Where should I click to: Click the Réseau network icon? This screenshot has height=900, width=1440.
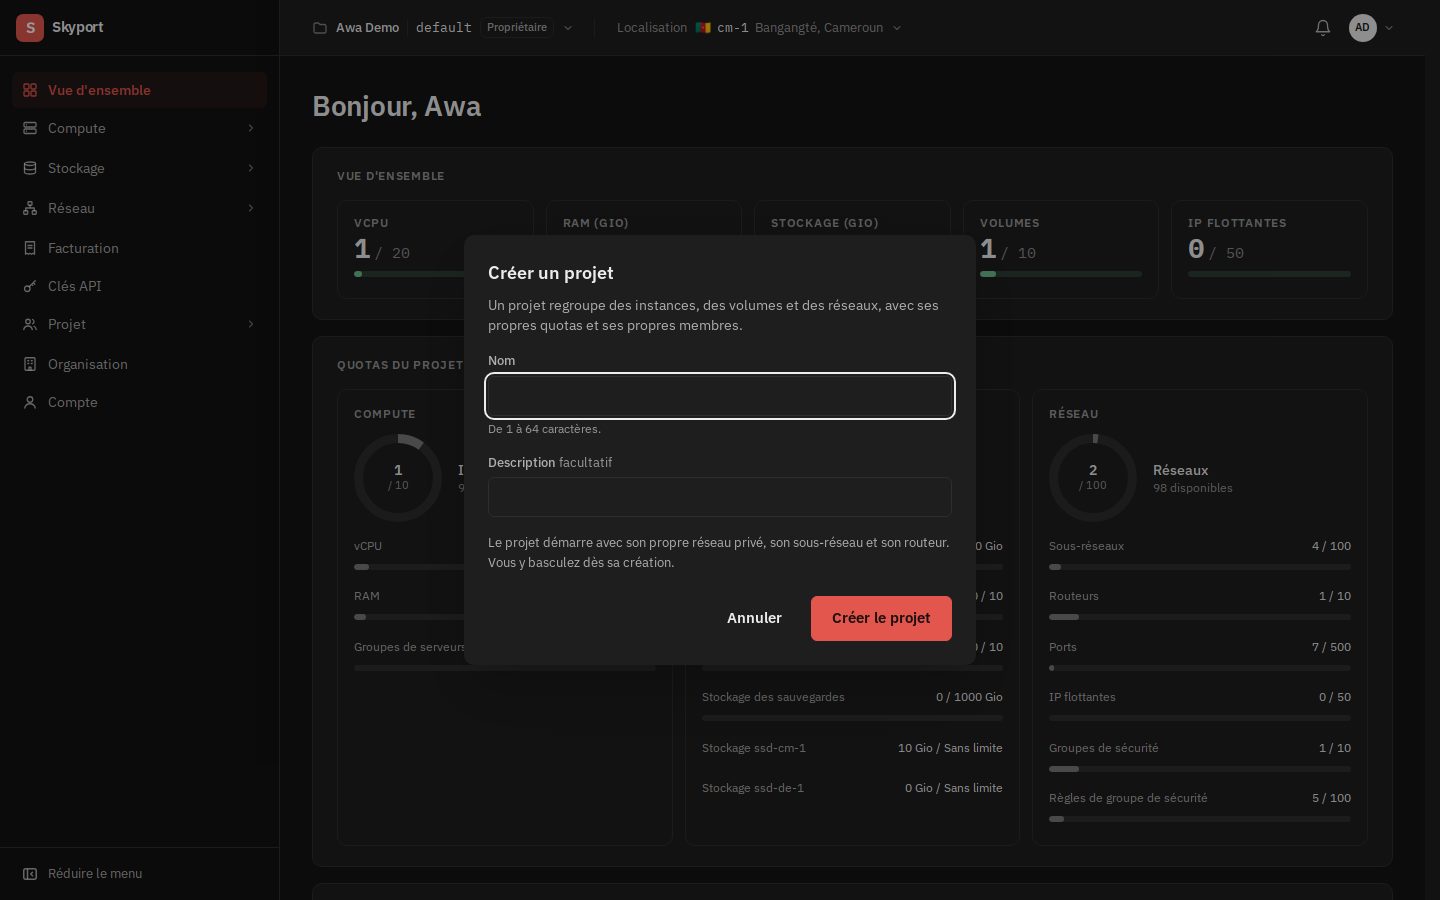pos(30,208)
